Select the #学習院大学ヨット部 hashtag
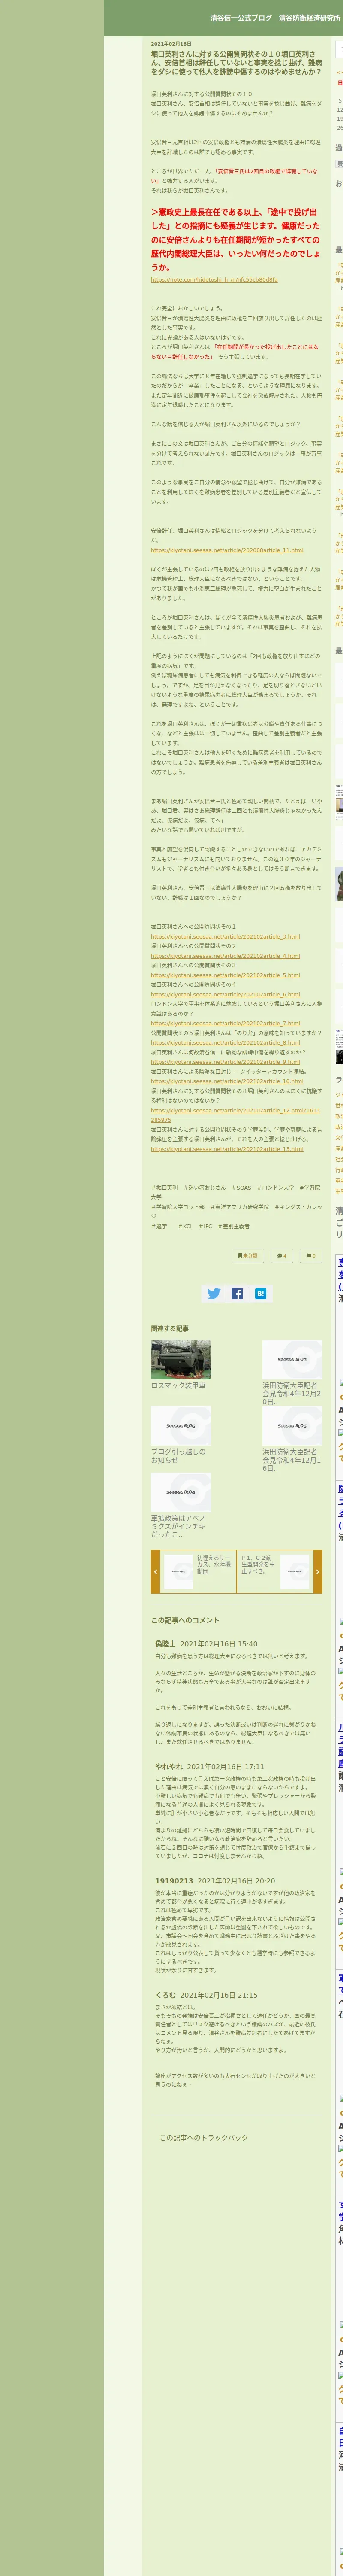 coord(178,1206)
